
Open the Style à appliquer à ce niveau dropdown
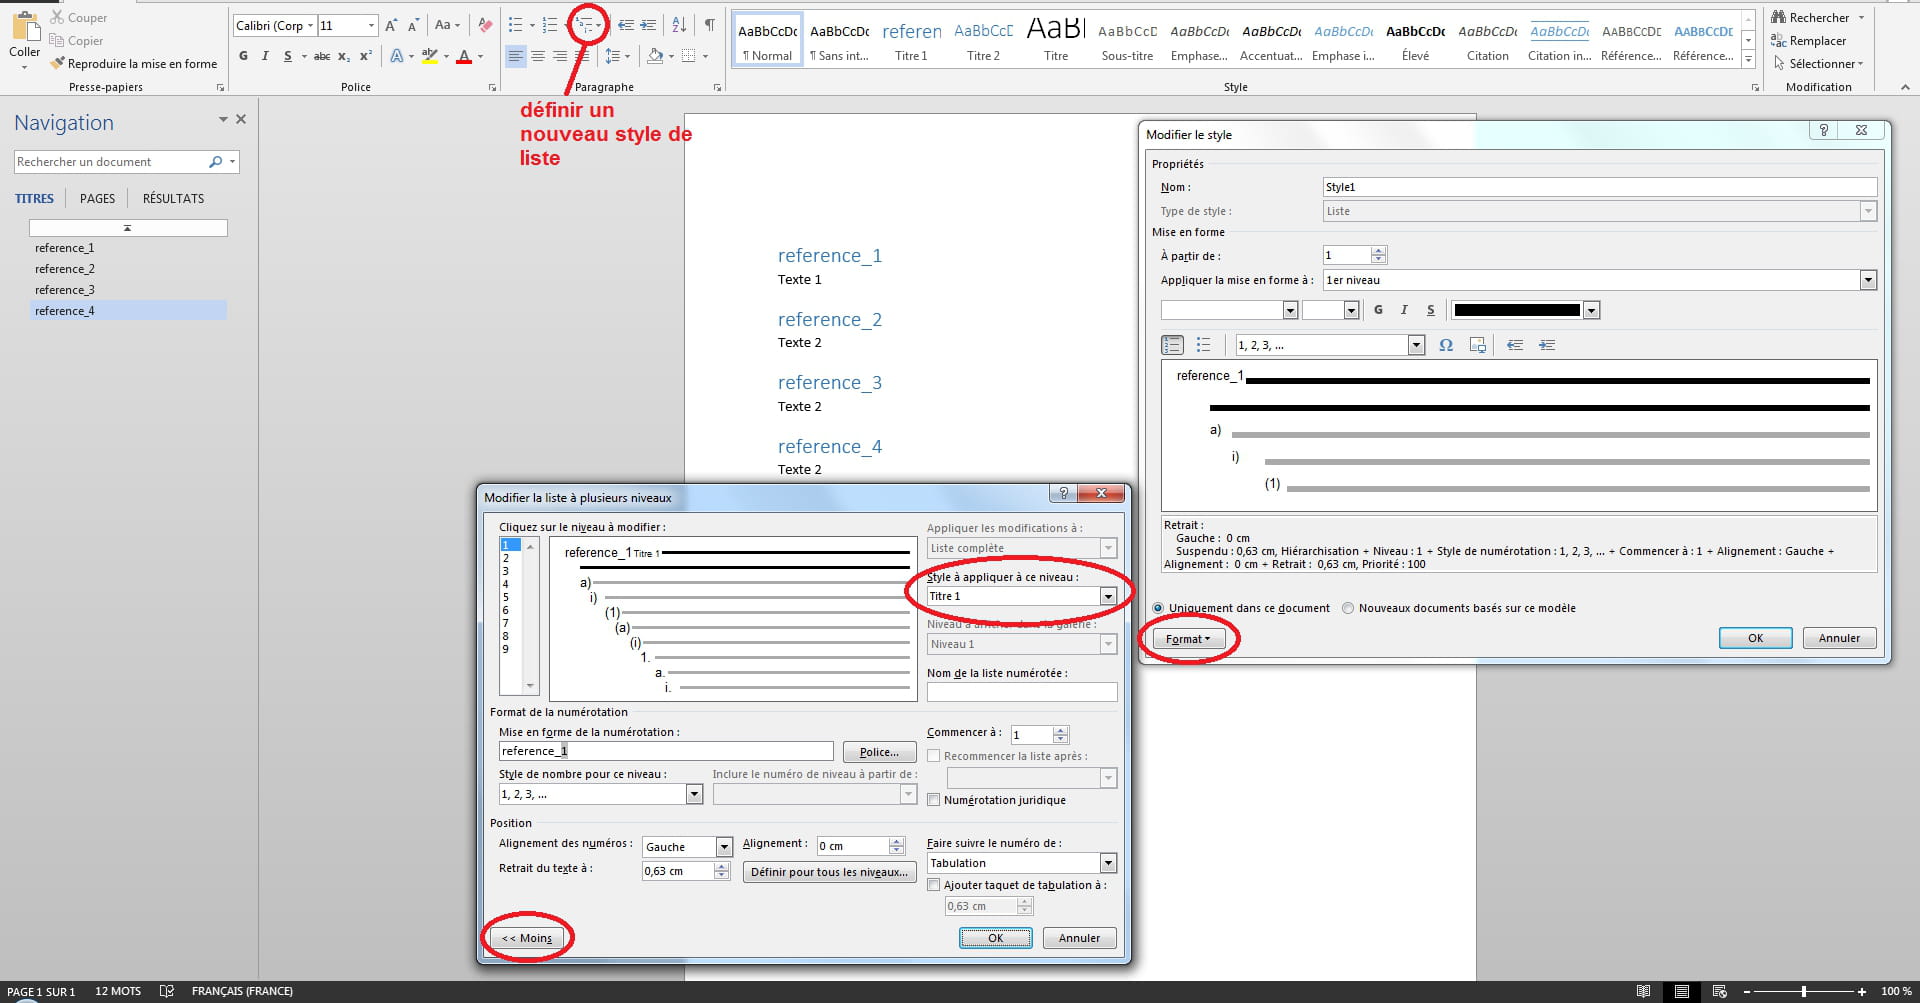[x=1107, y=596]
